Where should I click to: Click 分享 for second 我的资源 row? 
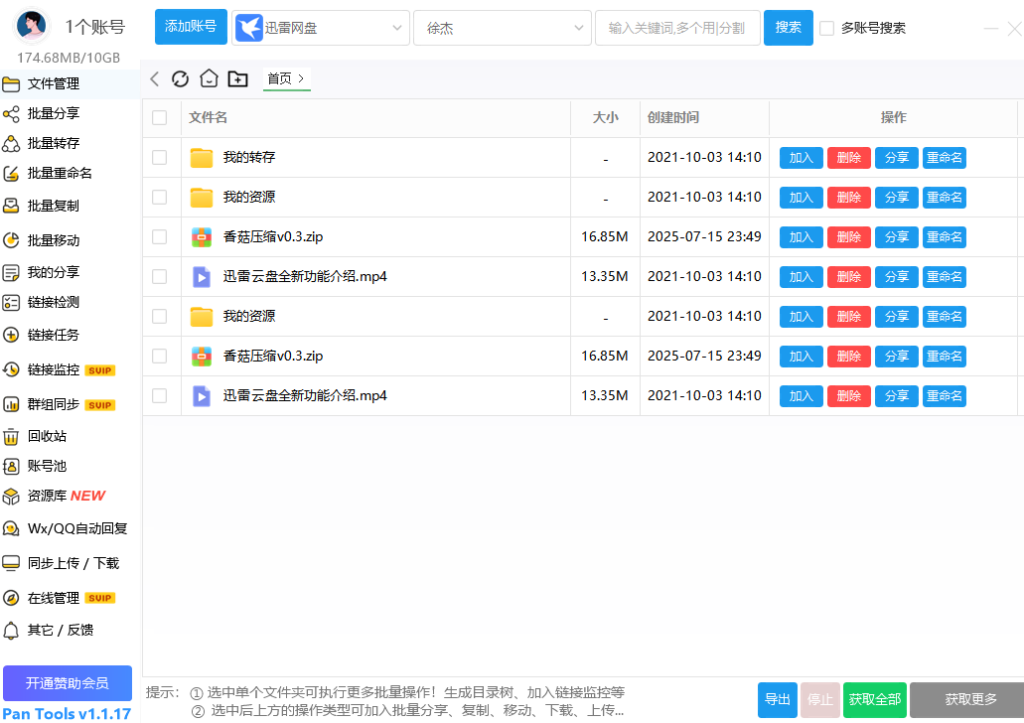click(896, 317)
